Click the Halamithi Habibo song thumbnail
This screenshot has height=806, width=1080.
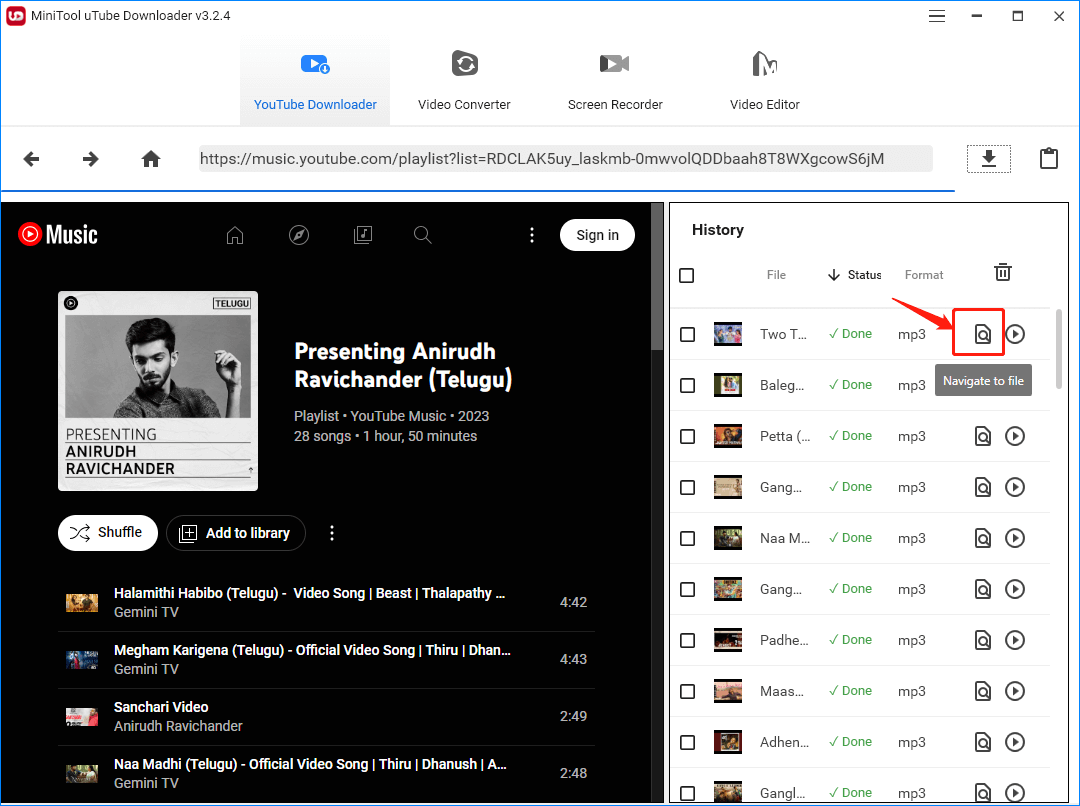point(82,603)
